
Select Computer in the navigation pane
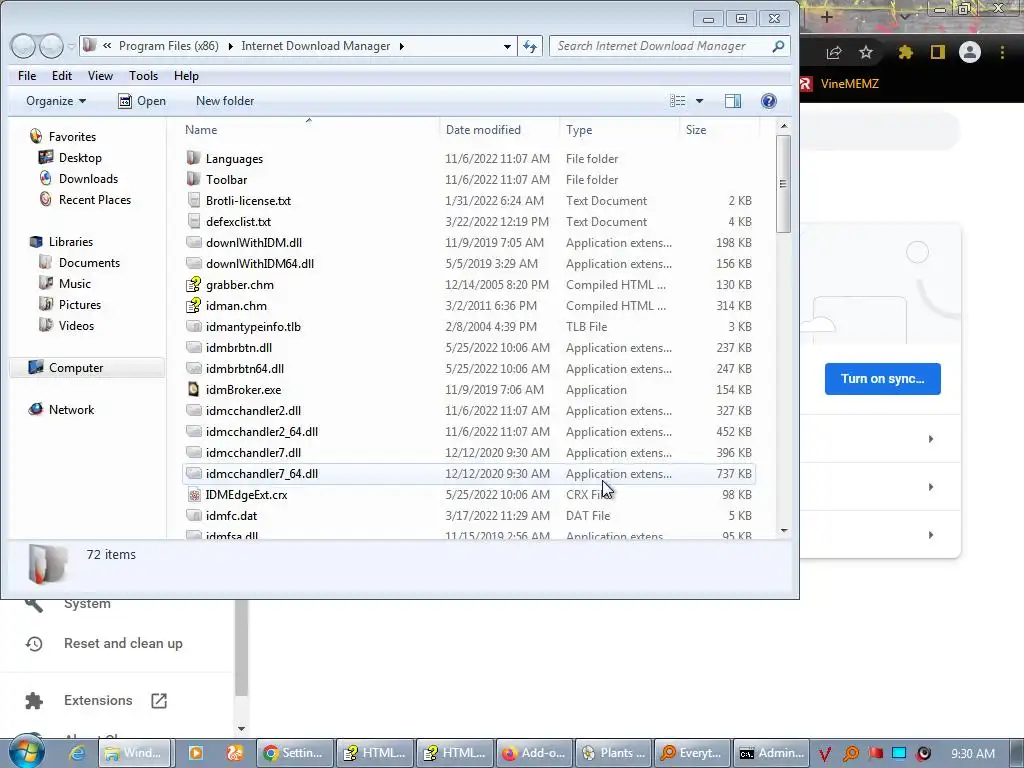point(87,368)
